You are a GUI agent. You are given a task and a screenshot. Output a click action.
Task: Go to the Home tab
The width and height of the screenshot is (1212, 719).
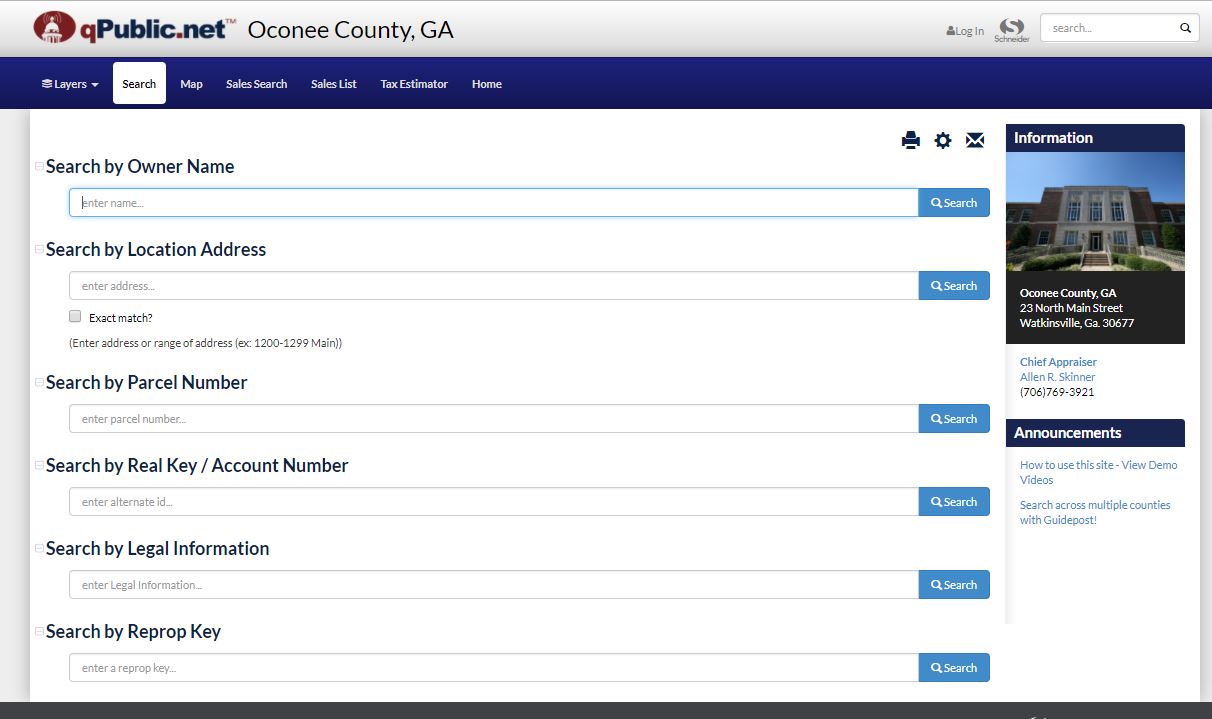tap(487, 84)
